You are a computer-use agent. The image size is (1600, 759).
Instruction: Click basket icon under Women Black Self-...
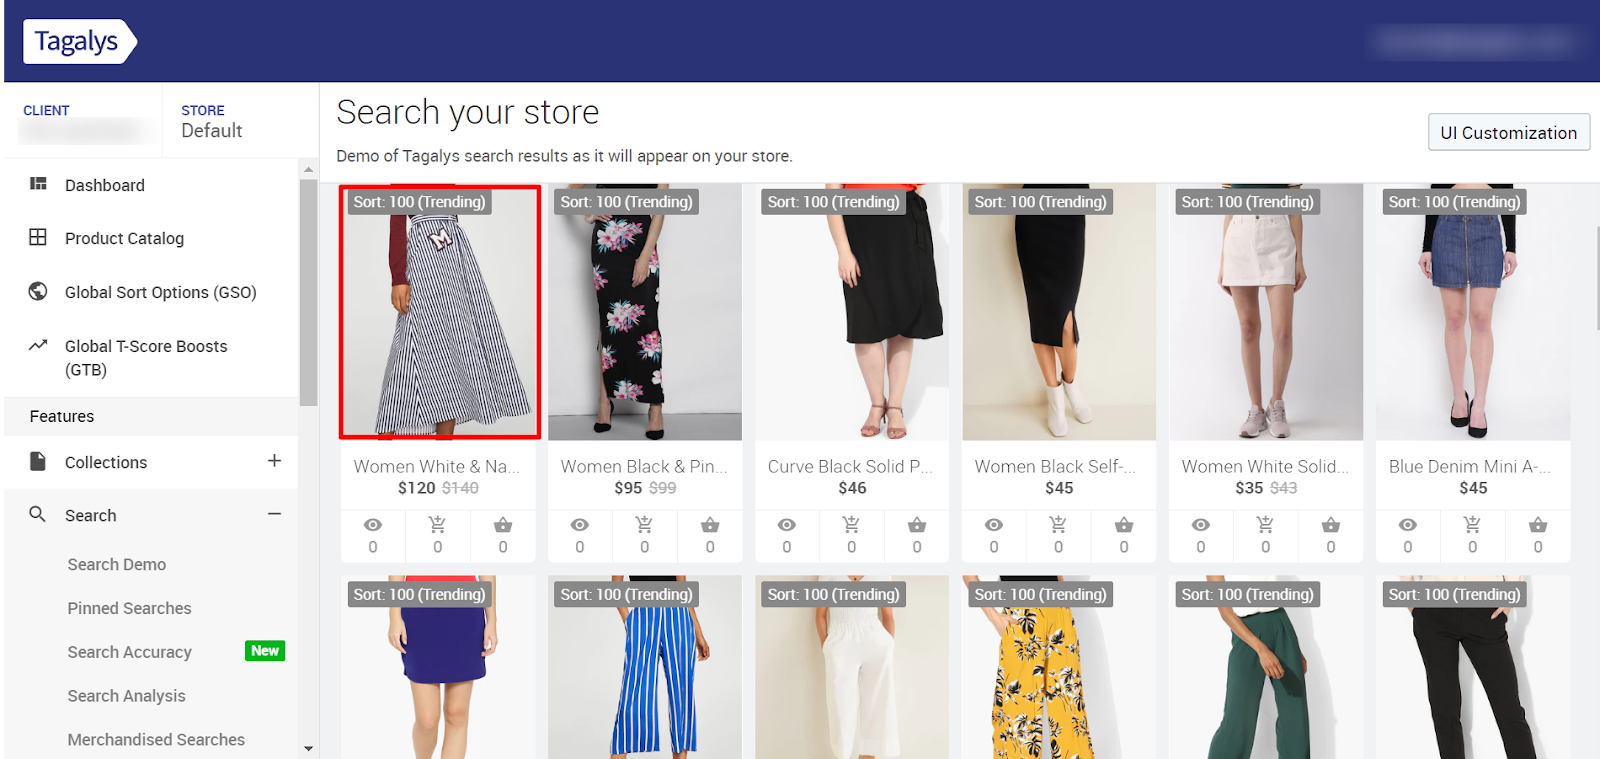[1124, 524]
